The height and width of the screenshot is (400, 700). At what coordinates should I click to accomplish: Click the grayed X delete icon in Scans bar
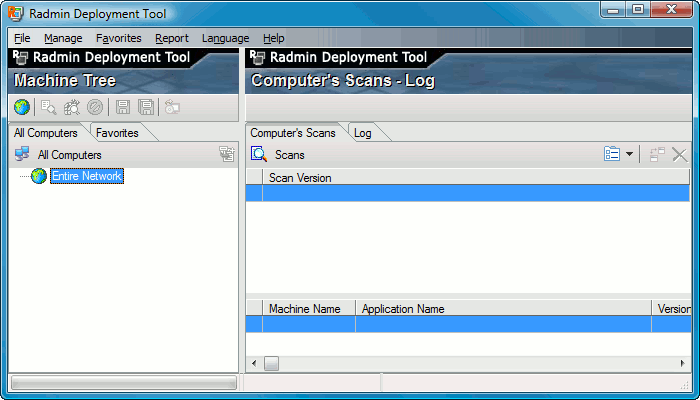click(x=679, y=155)
